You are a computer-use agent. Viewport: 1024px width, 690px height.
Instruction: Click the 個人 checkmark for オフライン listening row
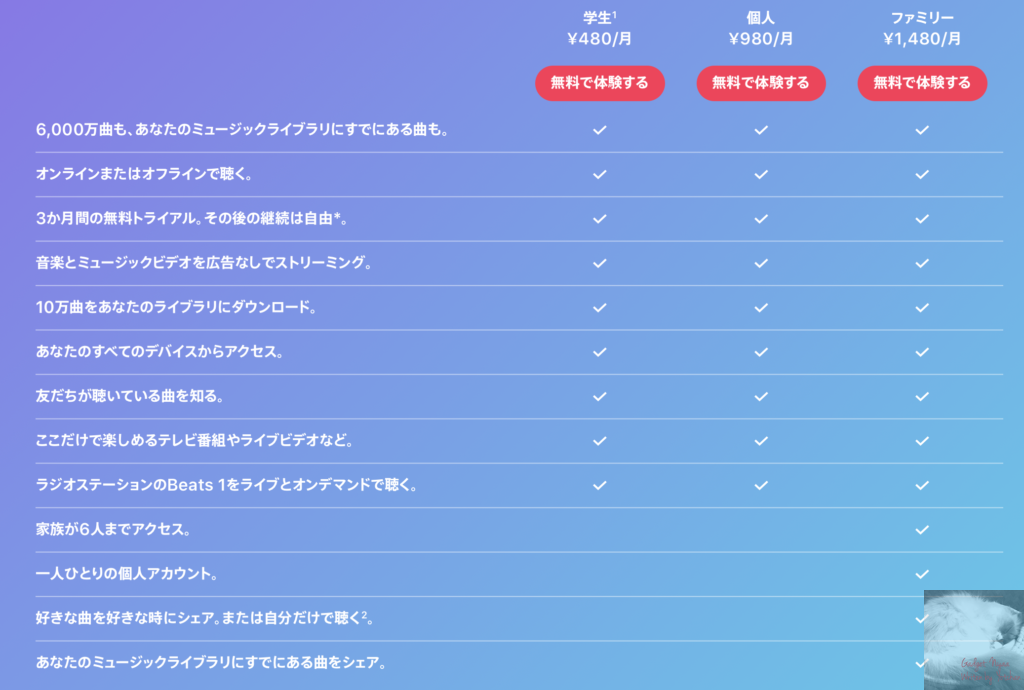[761, 174]
